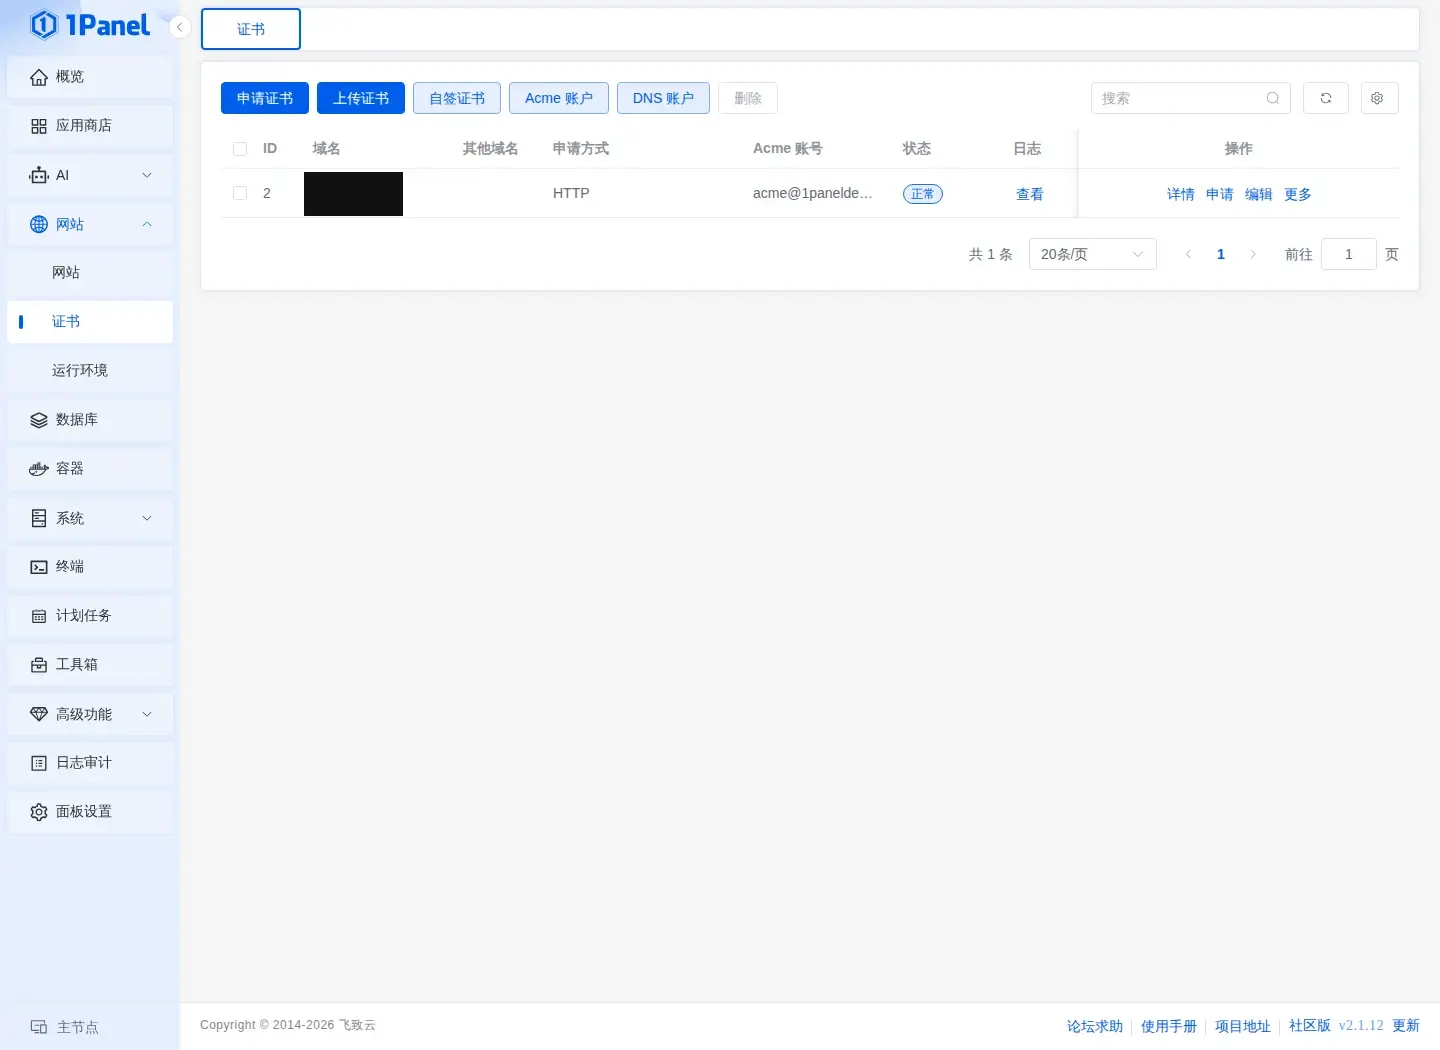The width and height of the screenshot is (1440, 1050).
Task: Click the search magnifier icon
Action: tap(1273, 98)
